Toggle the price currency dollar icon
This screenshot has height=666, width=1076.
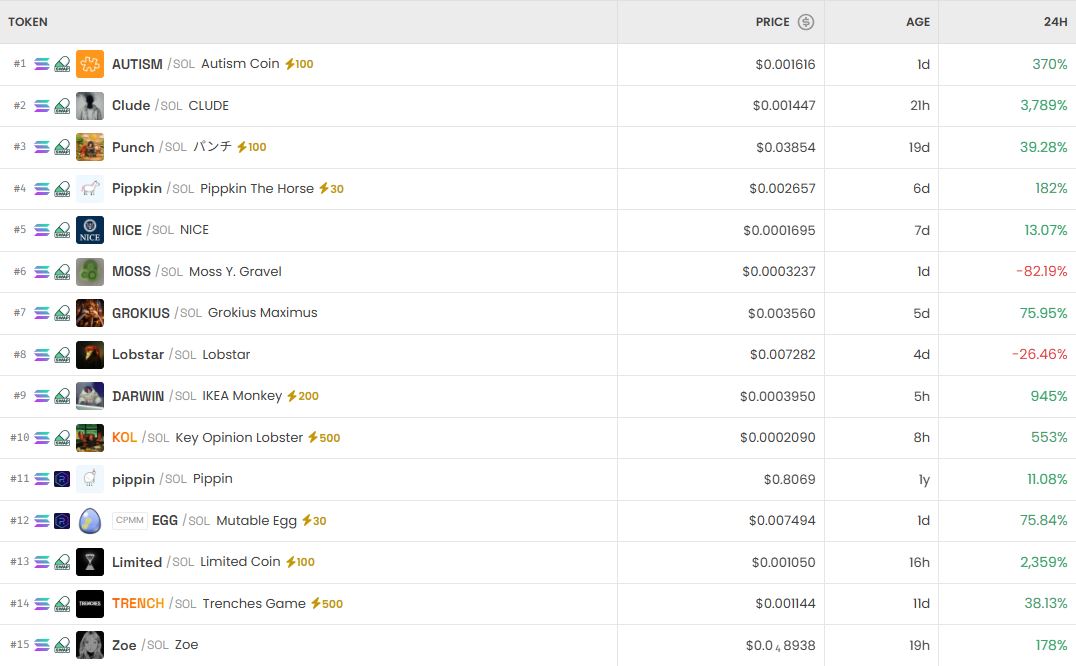pyautogui.click(x=806, y=22)
